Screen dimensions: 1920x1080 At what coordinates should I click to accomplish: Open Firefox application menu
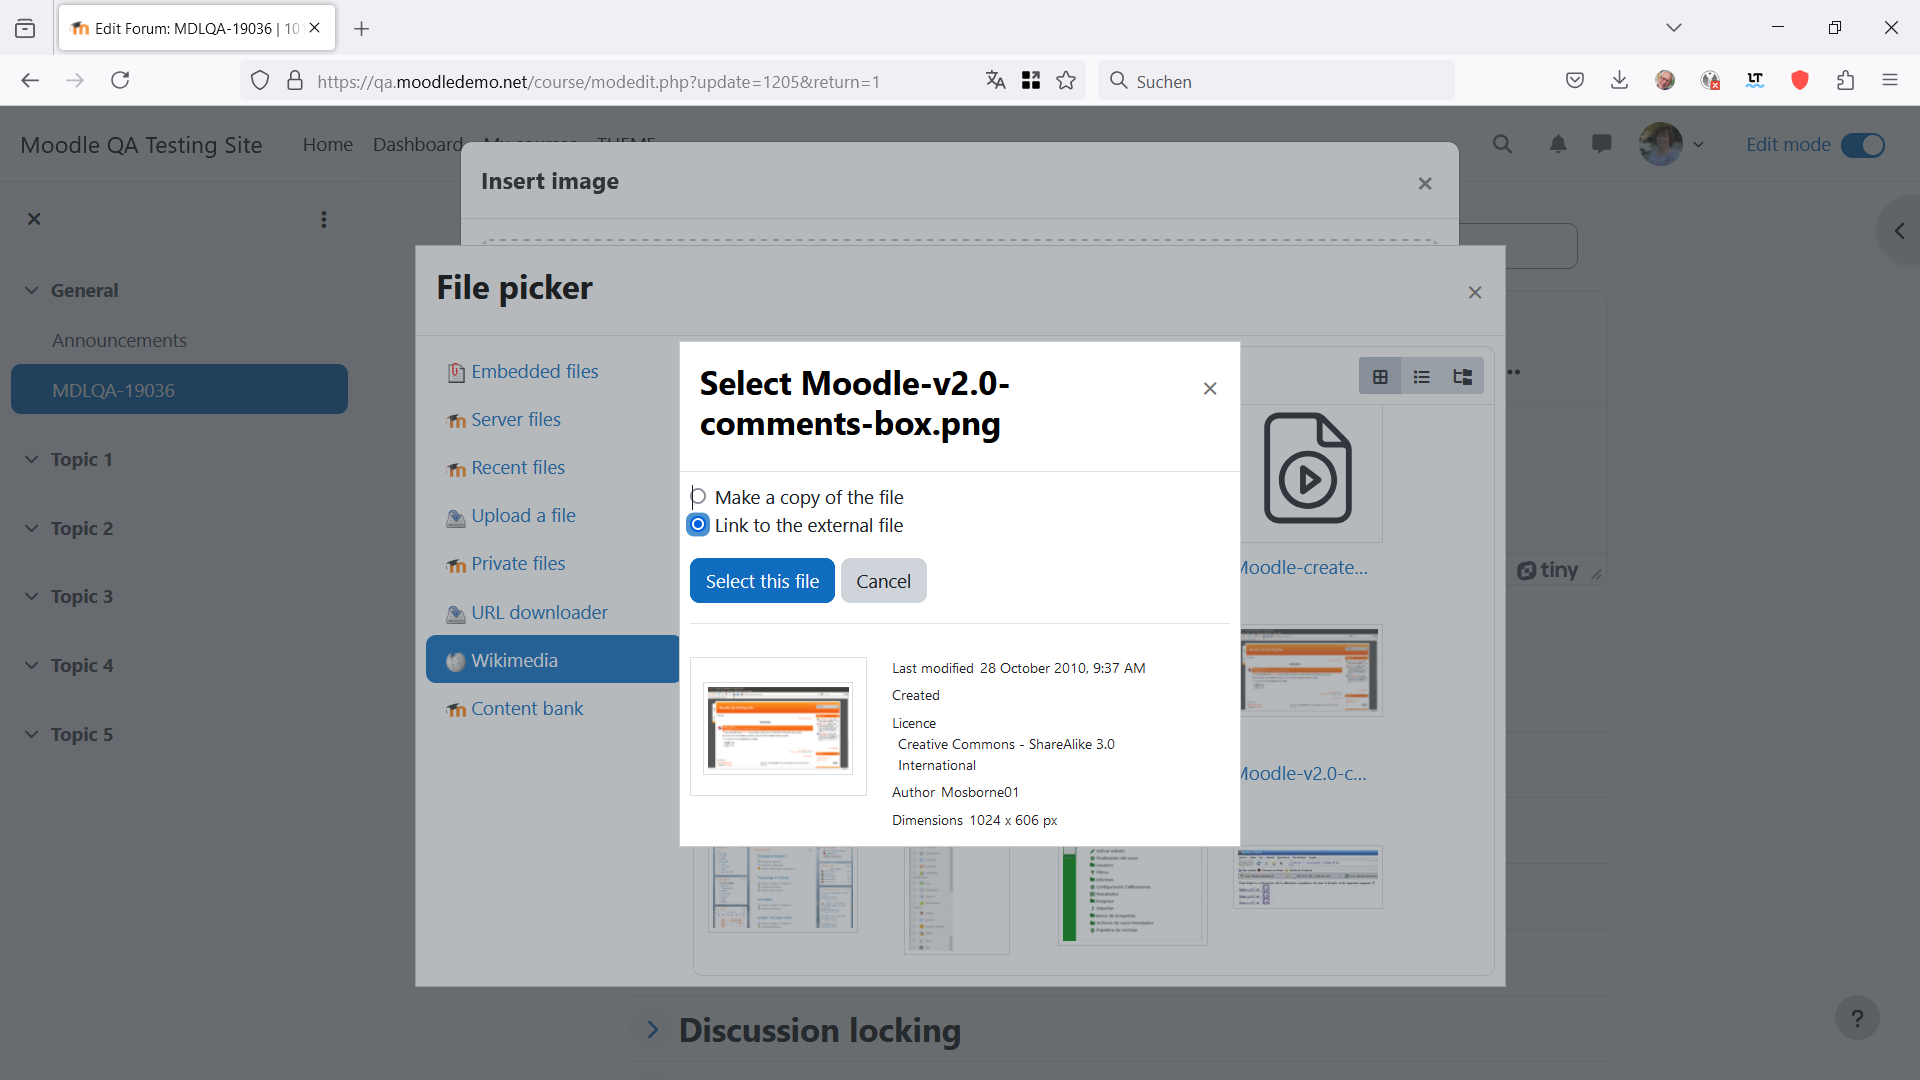pos(1890,80)
